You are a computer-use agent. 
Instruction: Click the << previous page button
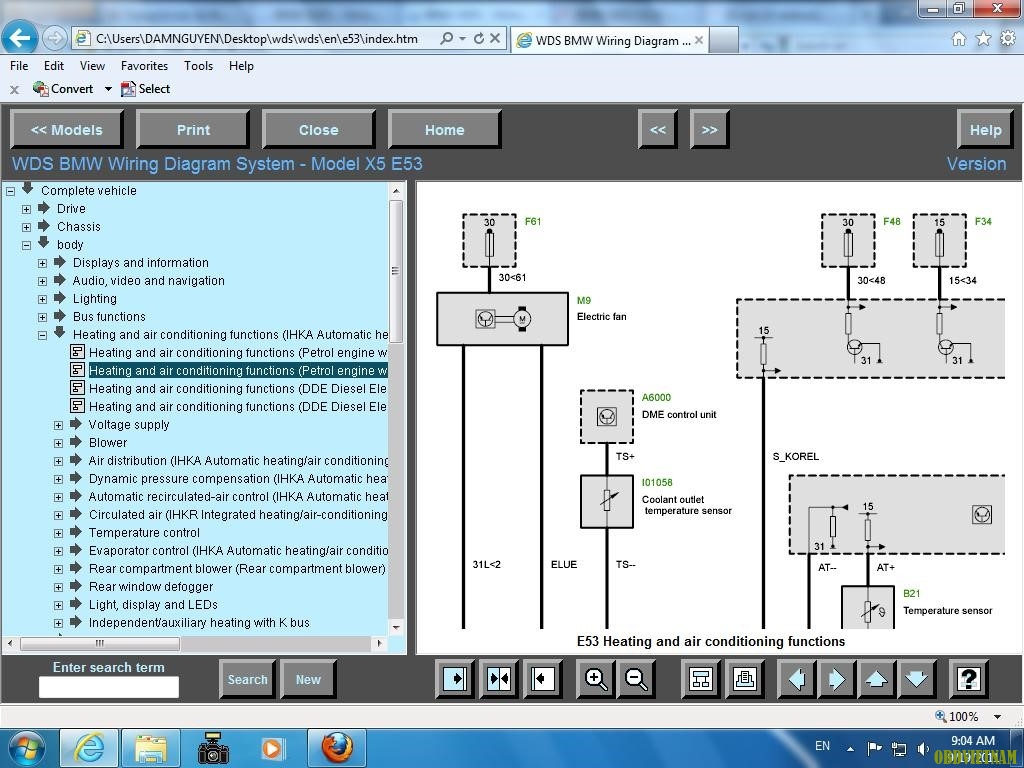point(658,129)
